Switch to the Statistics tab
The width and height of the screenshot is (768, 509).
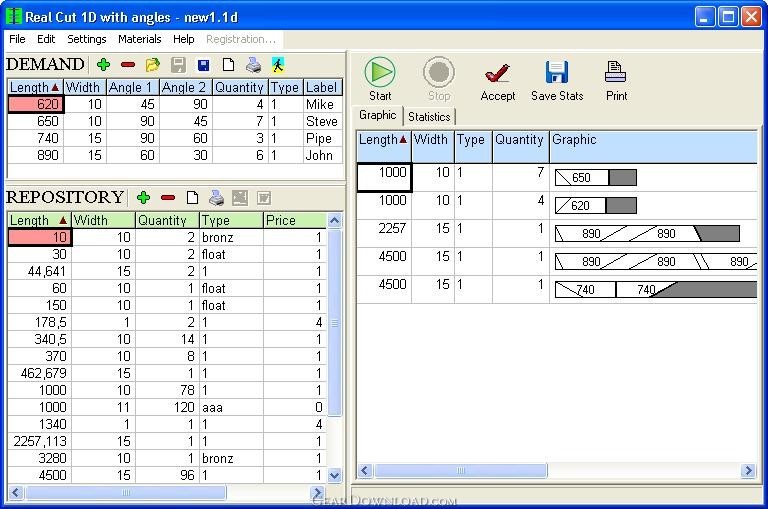click(429, 117)
